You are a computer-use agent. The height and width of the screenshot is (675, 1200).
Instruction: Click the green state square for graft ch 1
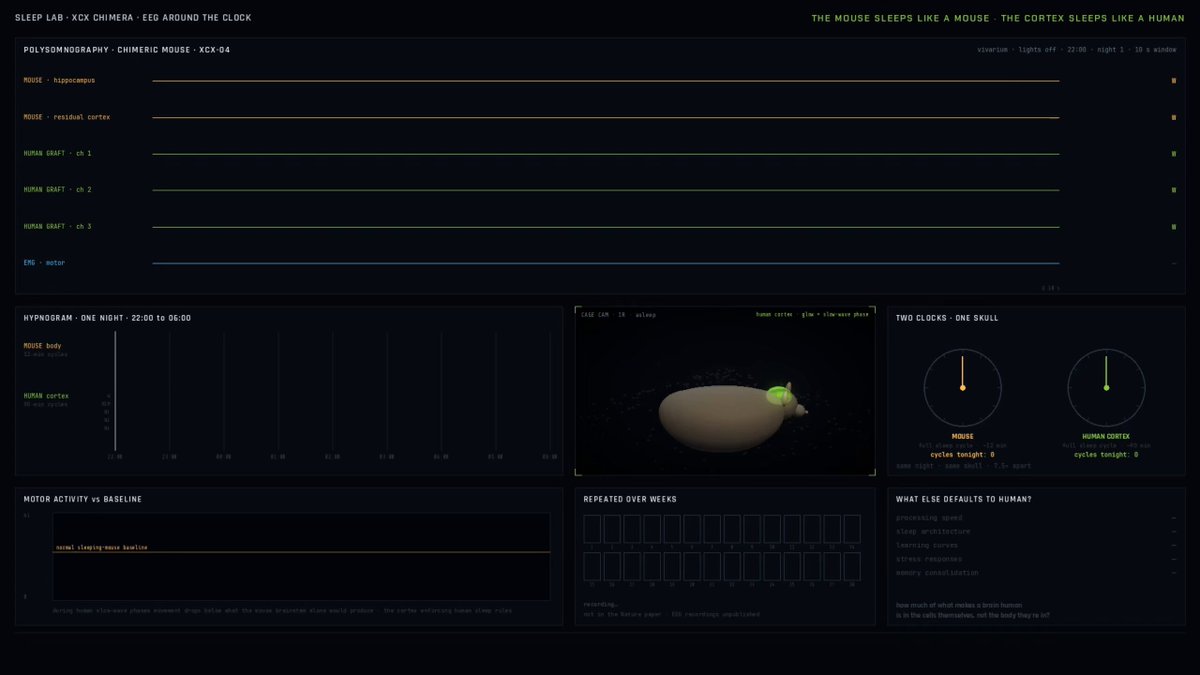(1174, 154)
